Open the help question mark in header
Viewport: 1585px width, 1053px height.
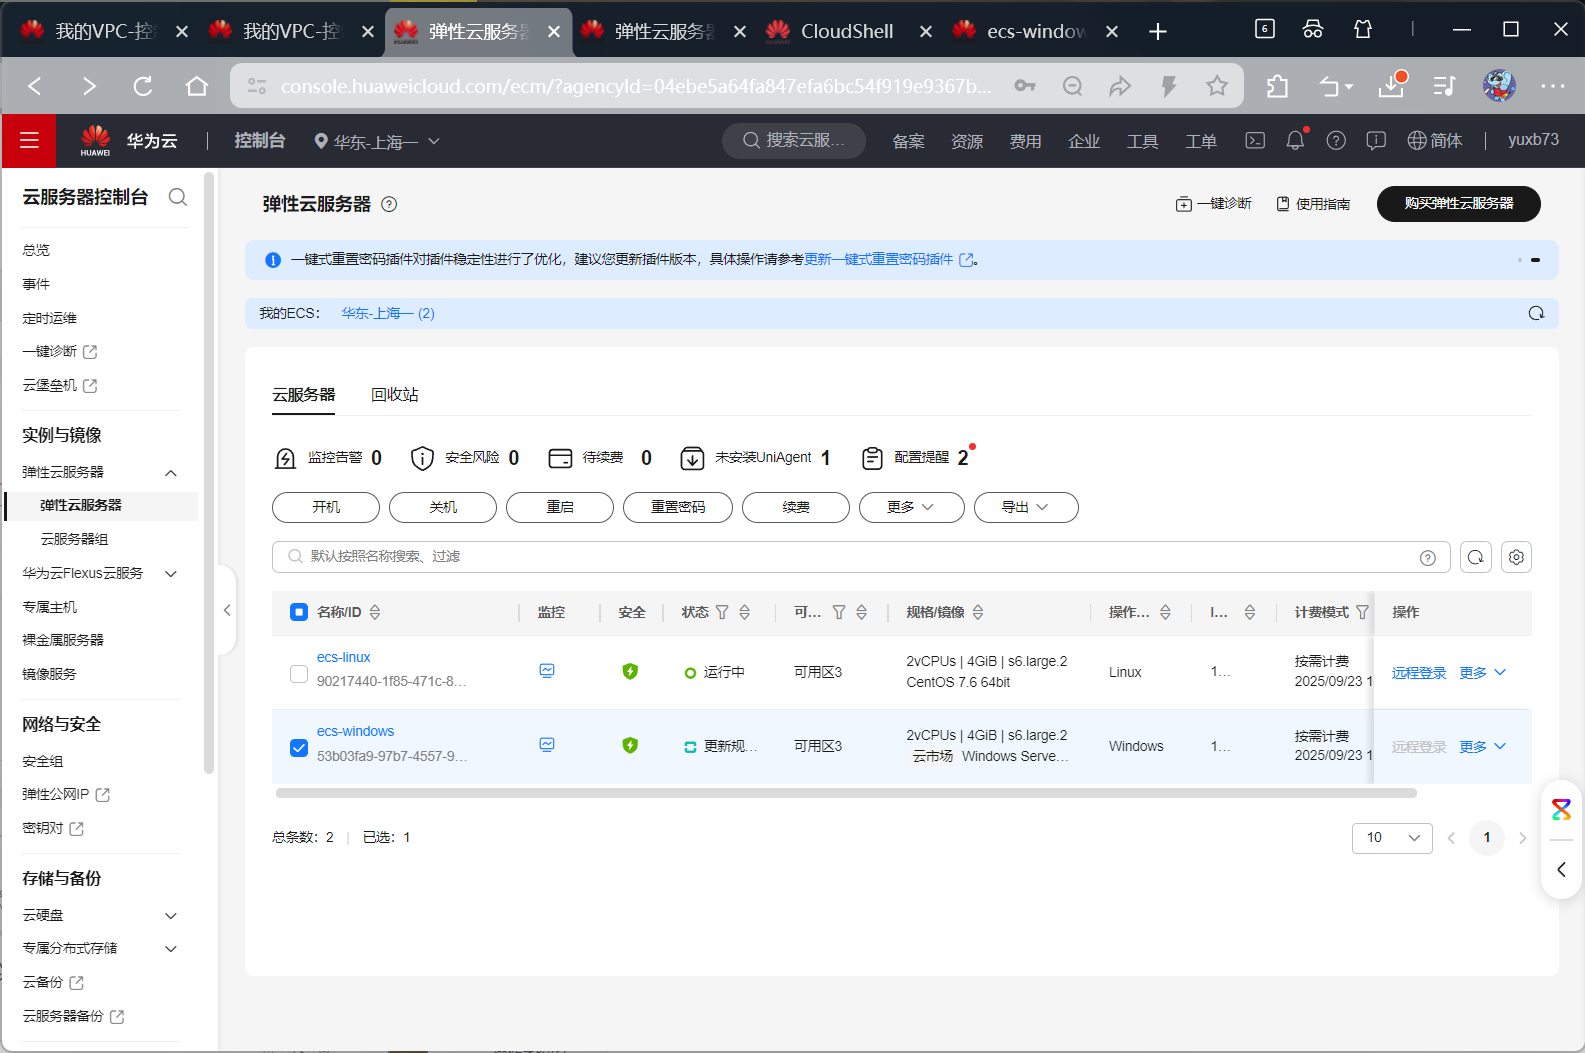[x=1336, y=141]
